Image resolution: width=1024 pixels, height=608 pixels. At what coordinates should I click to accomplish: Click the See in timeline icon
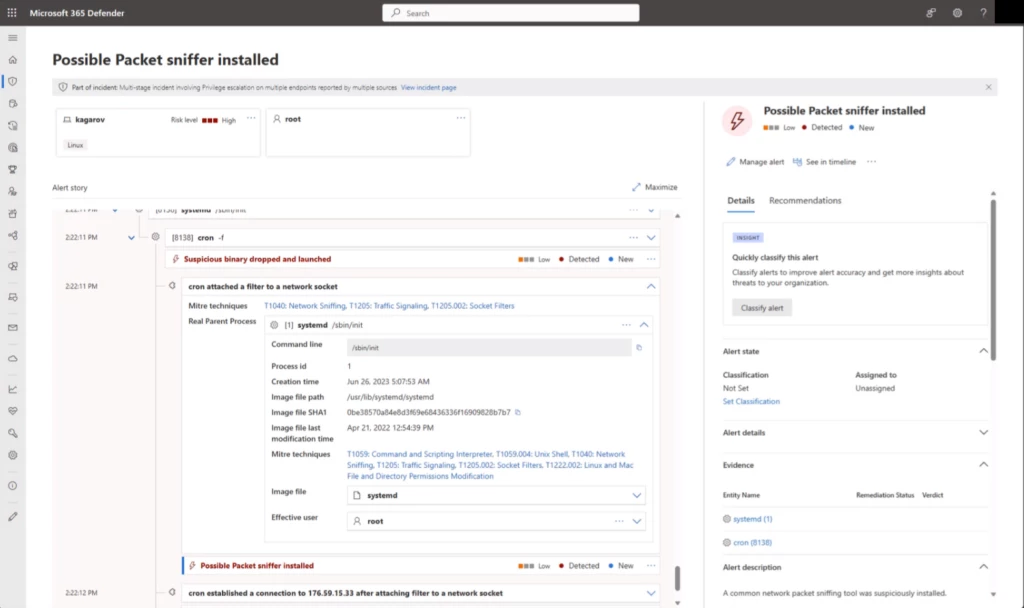point(798,161)
